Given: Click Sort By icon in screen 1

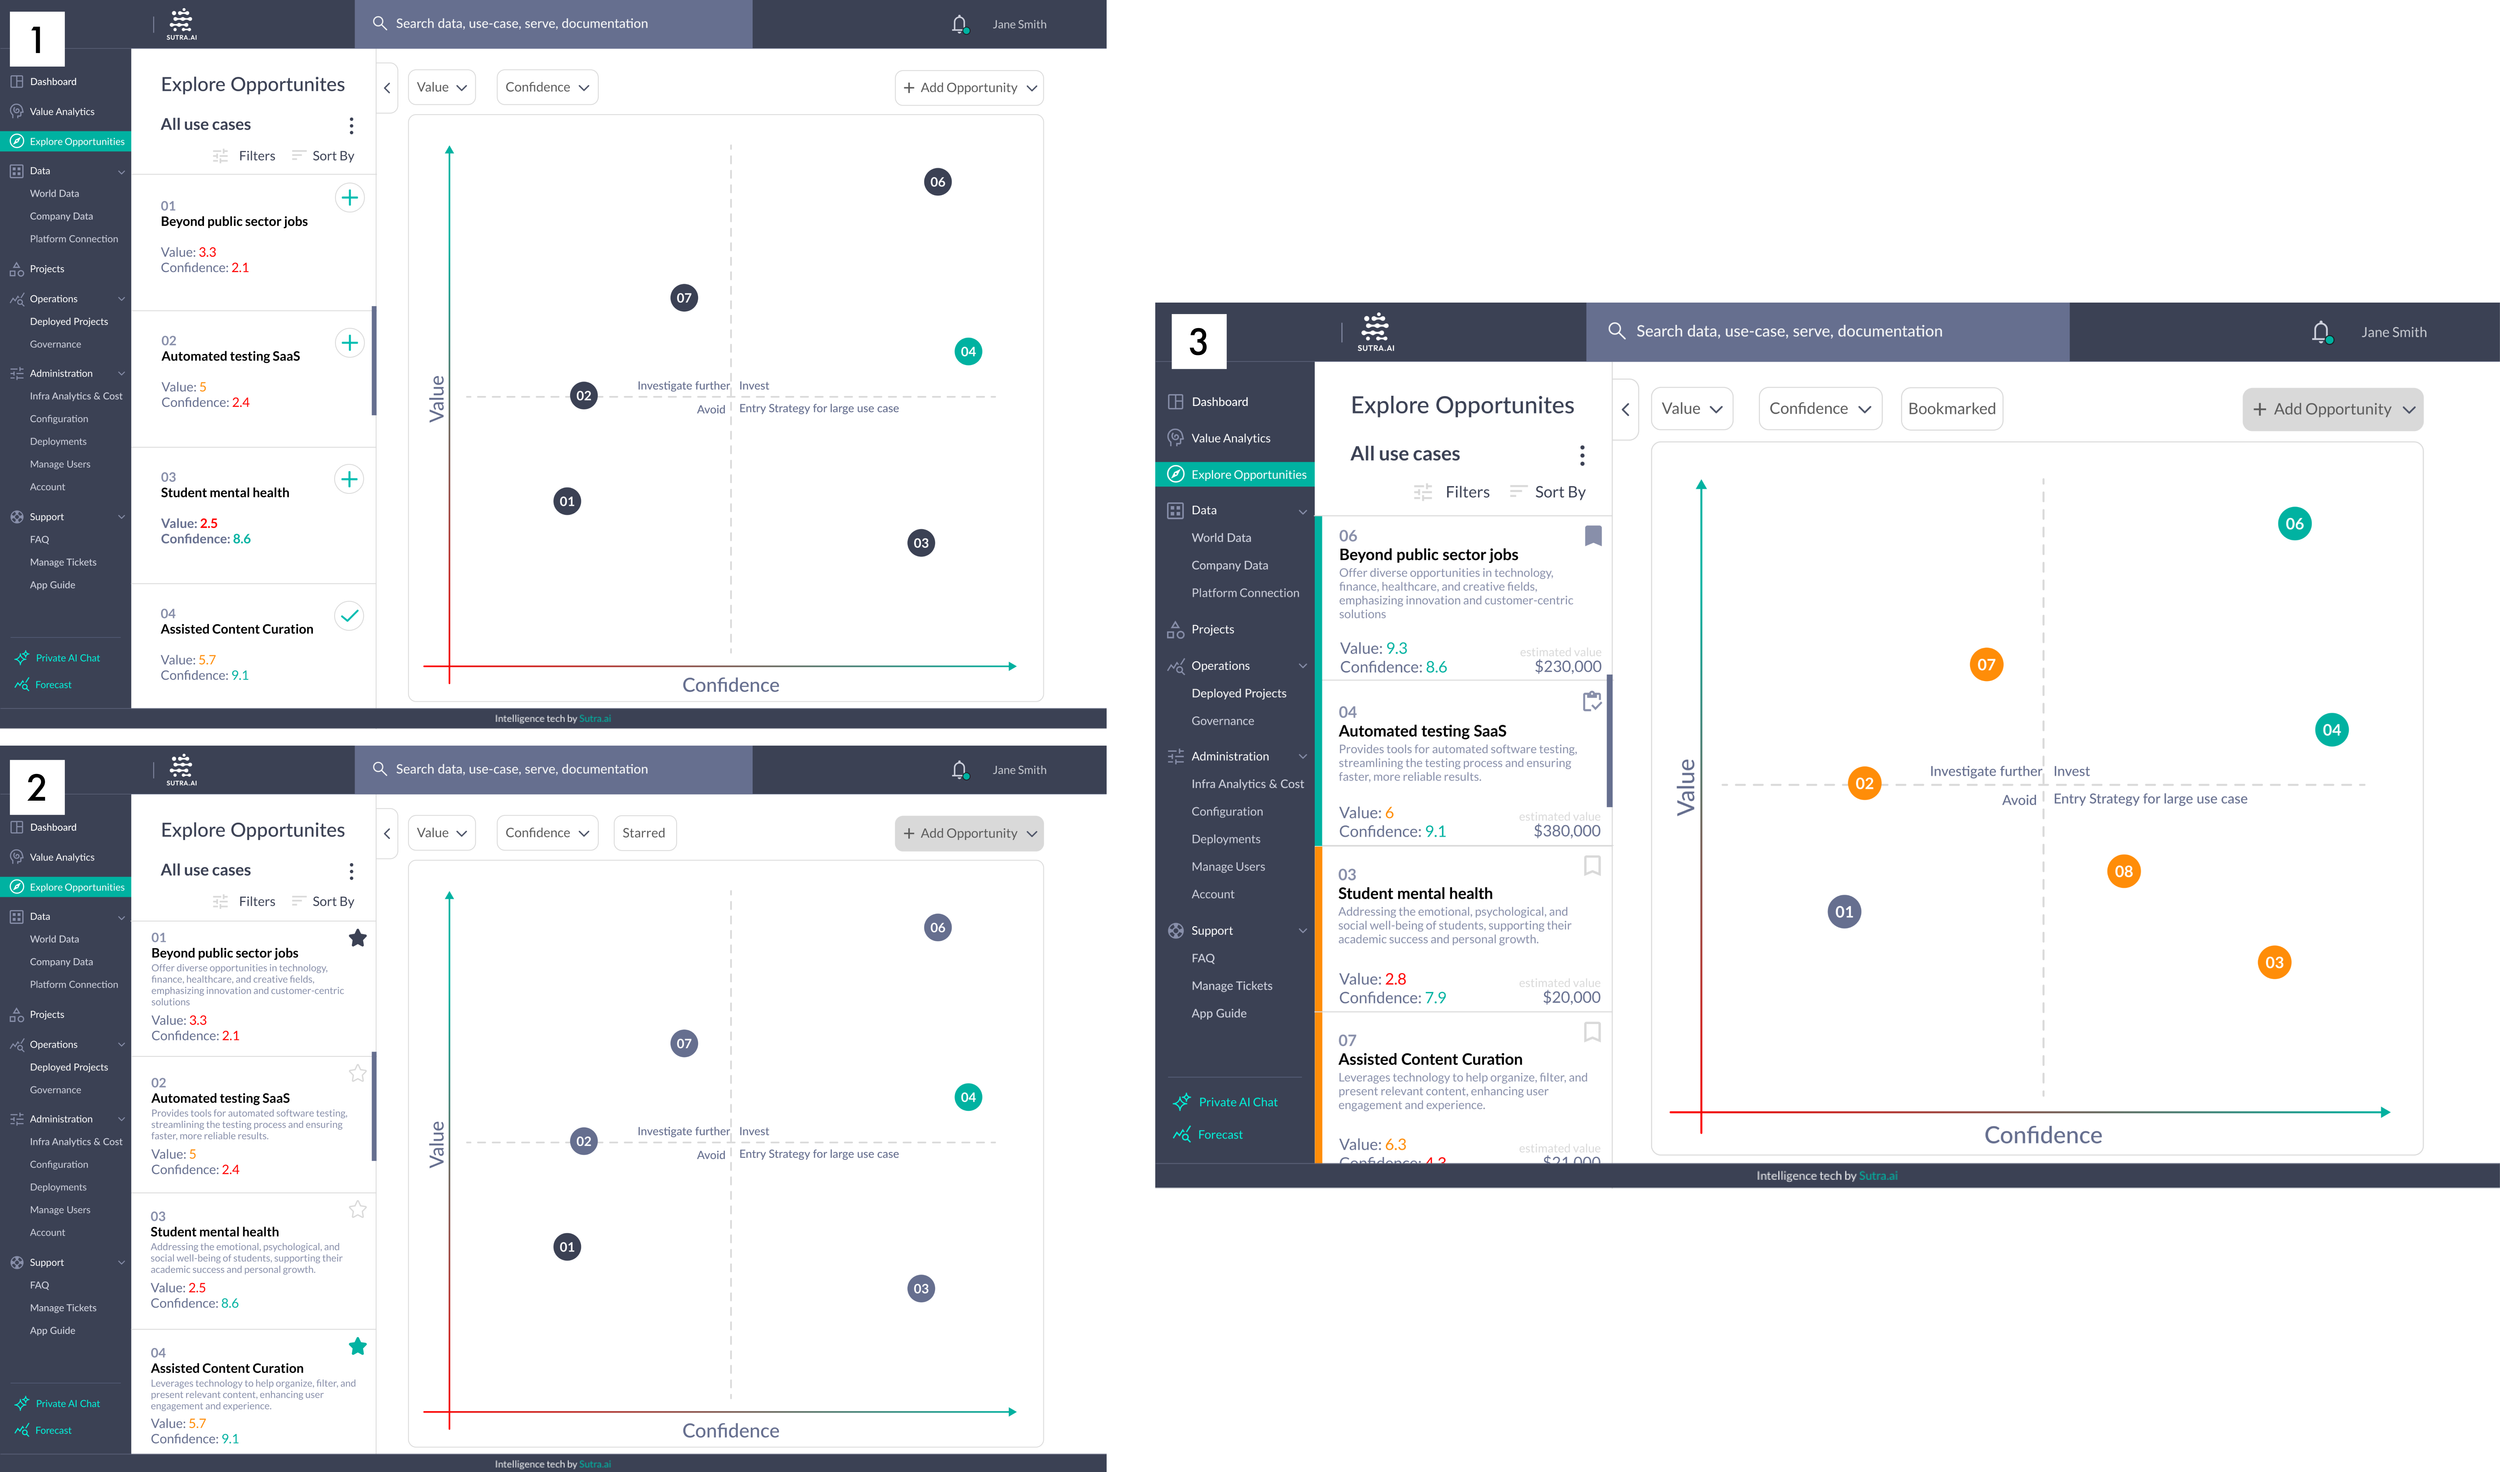Looking at the screenshot, I should pyautogui.click(x=298, y=156).
